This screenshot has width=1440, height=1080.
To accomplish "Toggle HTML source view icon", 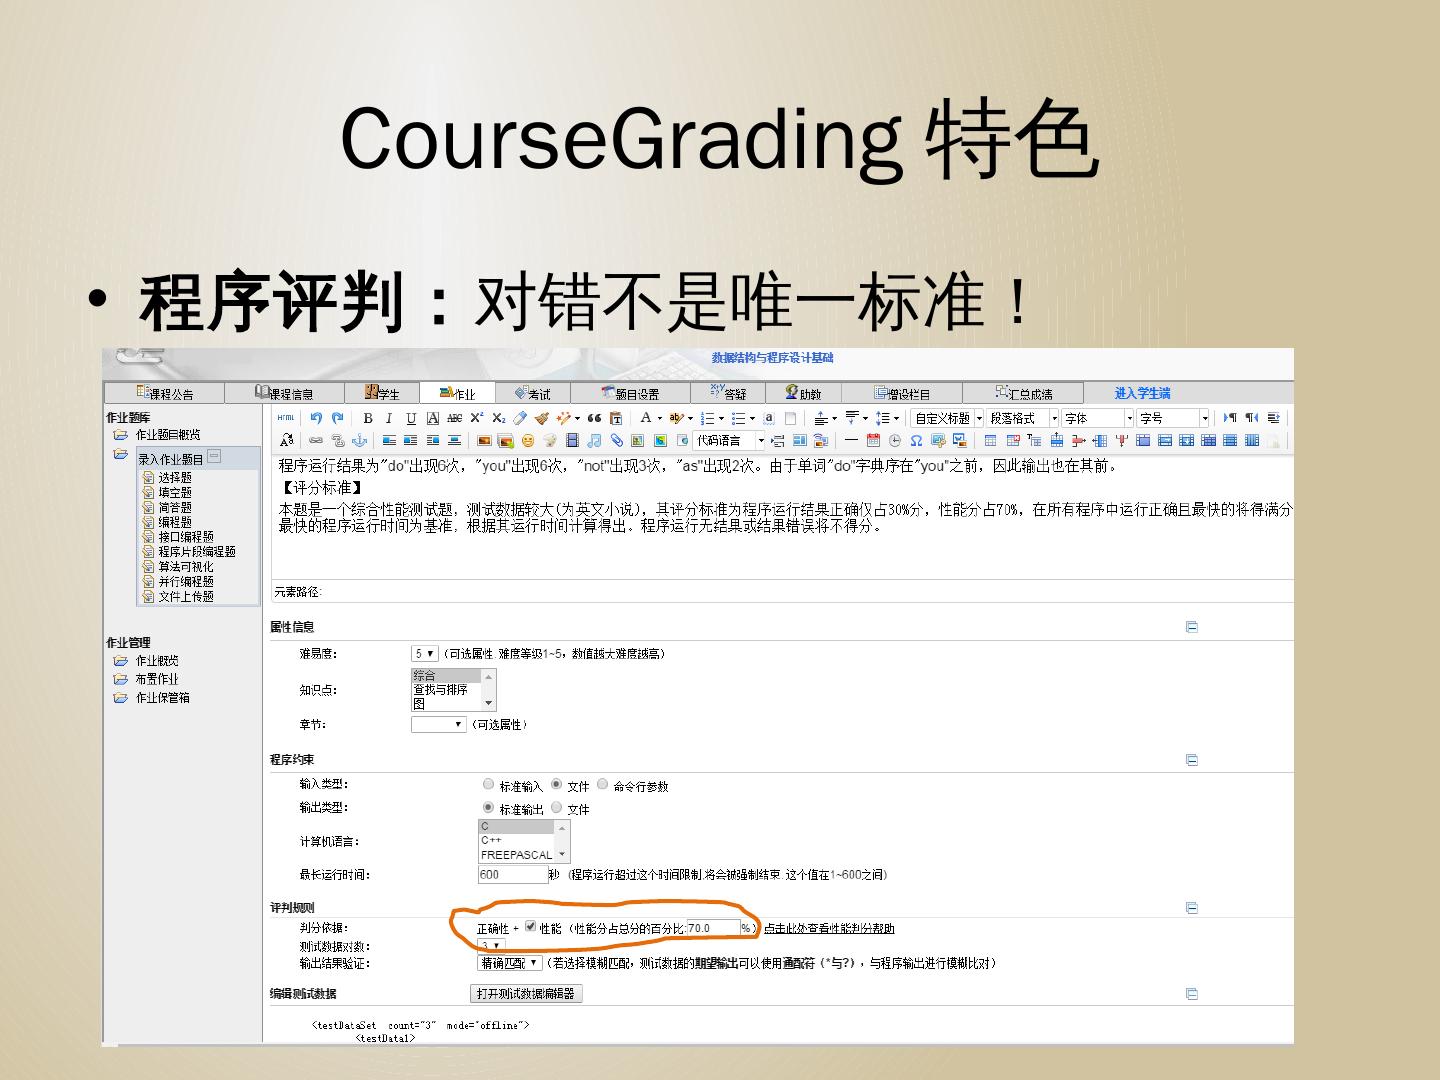I will click(286, 418).
